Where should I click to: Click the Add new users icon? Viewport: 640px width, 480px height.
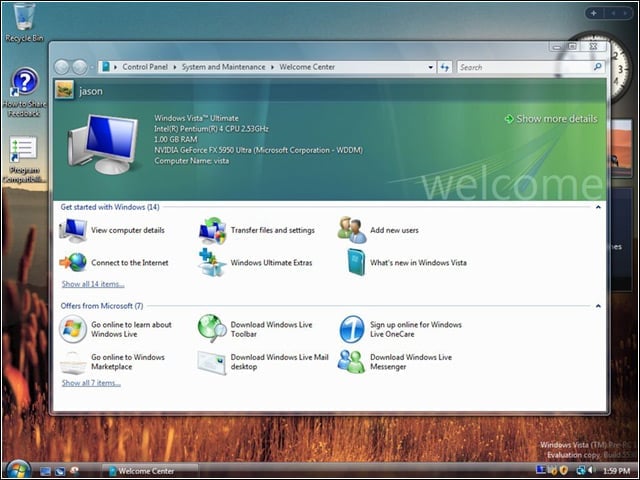(x=352, y=230)
